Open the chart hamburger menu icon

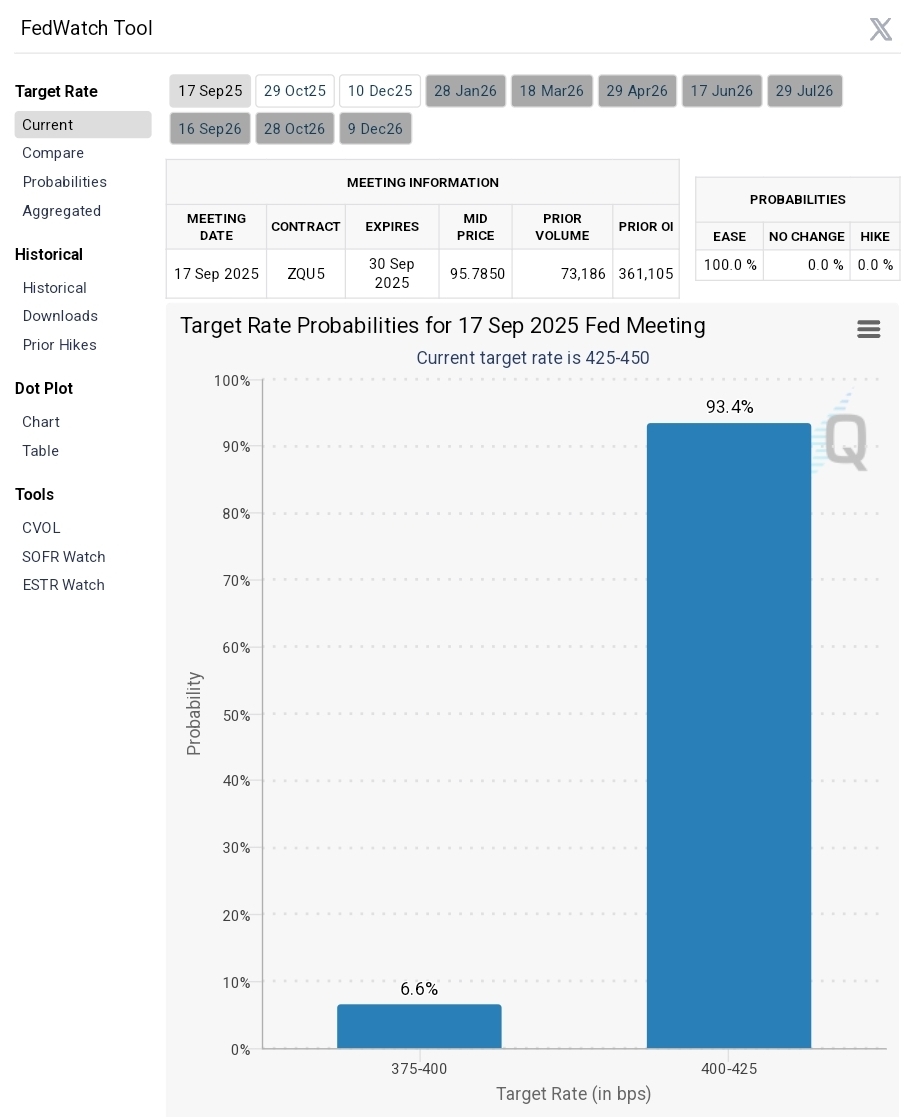click(868, 329)
